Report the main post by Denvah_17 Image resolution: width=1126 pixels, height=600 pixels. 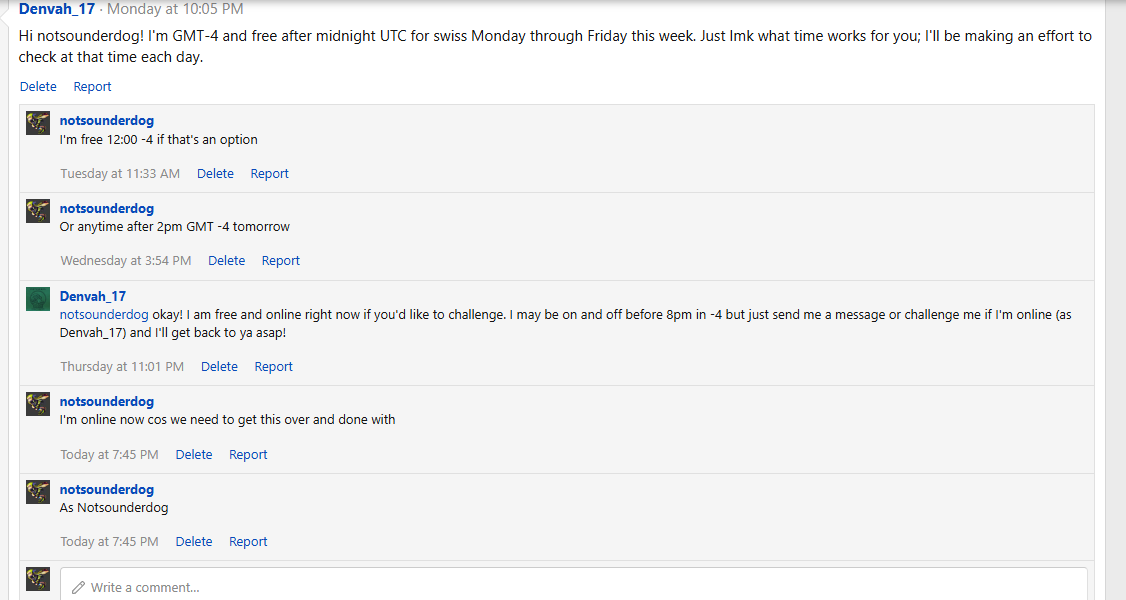pyautogui.click(x=92, y=87)
